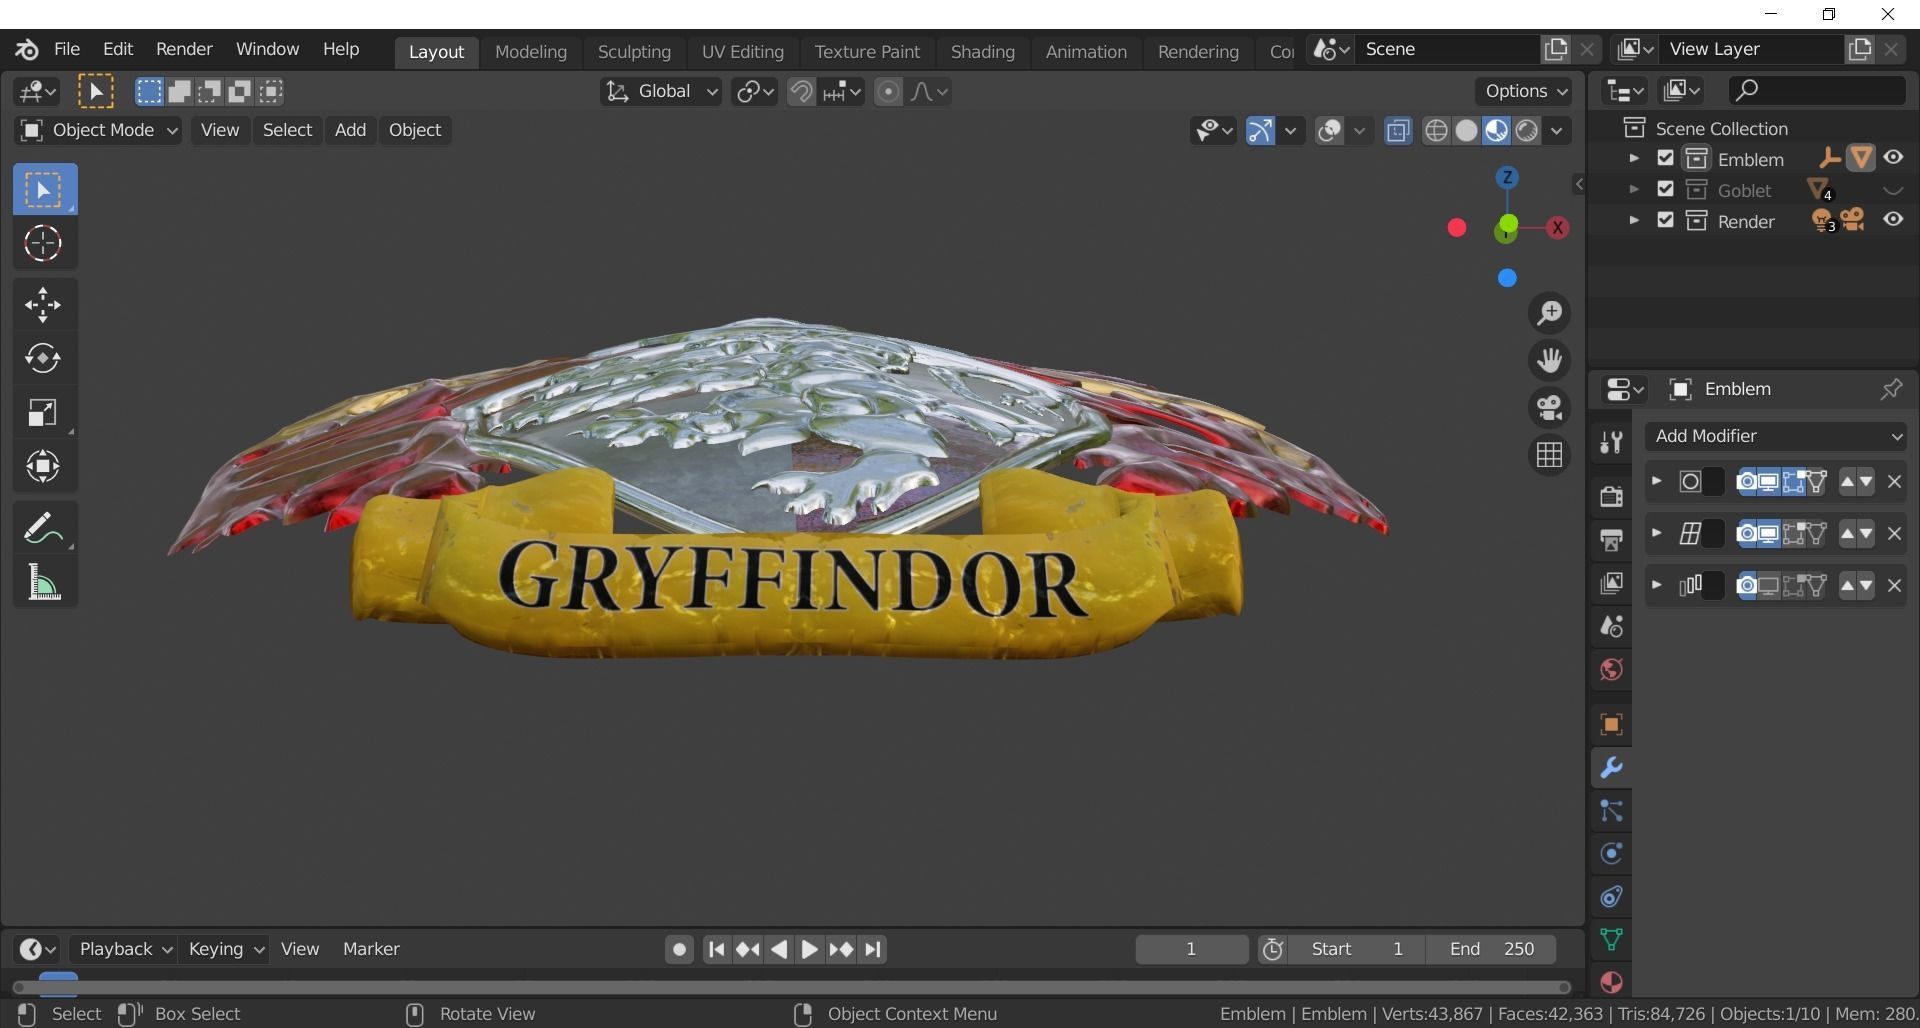This screenshot has width=1920, height=1028.
Task: Toggle camera view with camera icon
Action: click(1549, 408)
